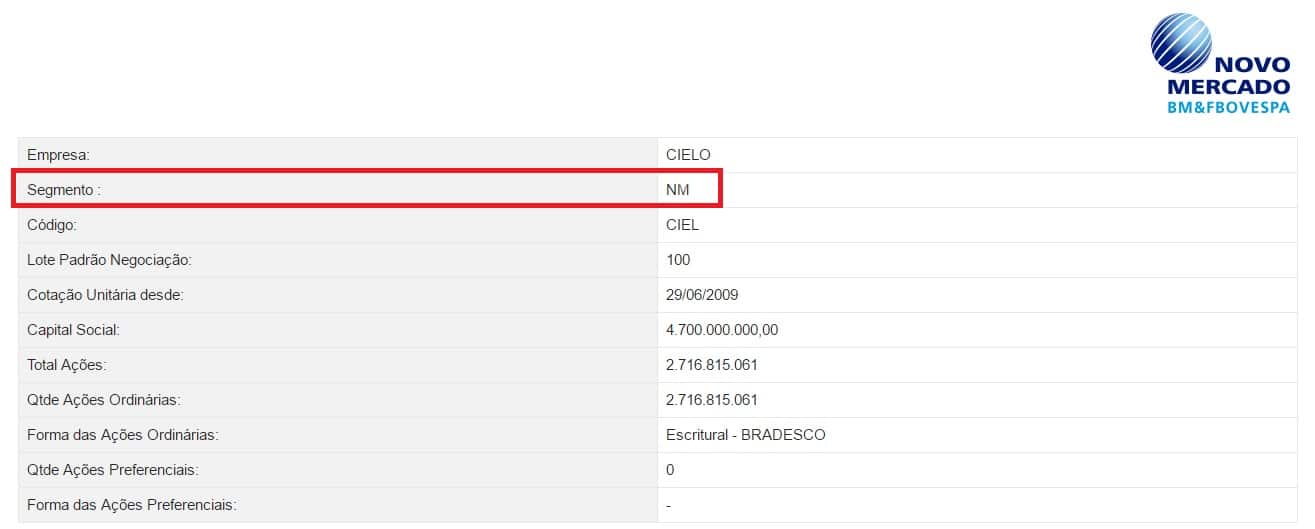
Task: Click the 'Código:' label
Action: 52,225
